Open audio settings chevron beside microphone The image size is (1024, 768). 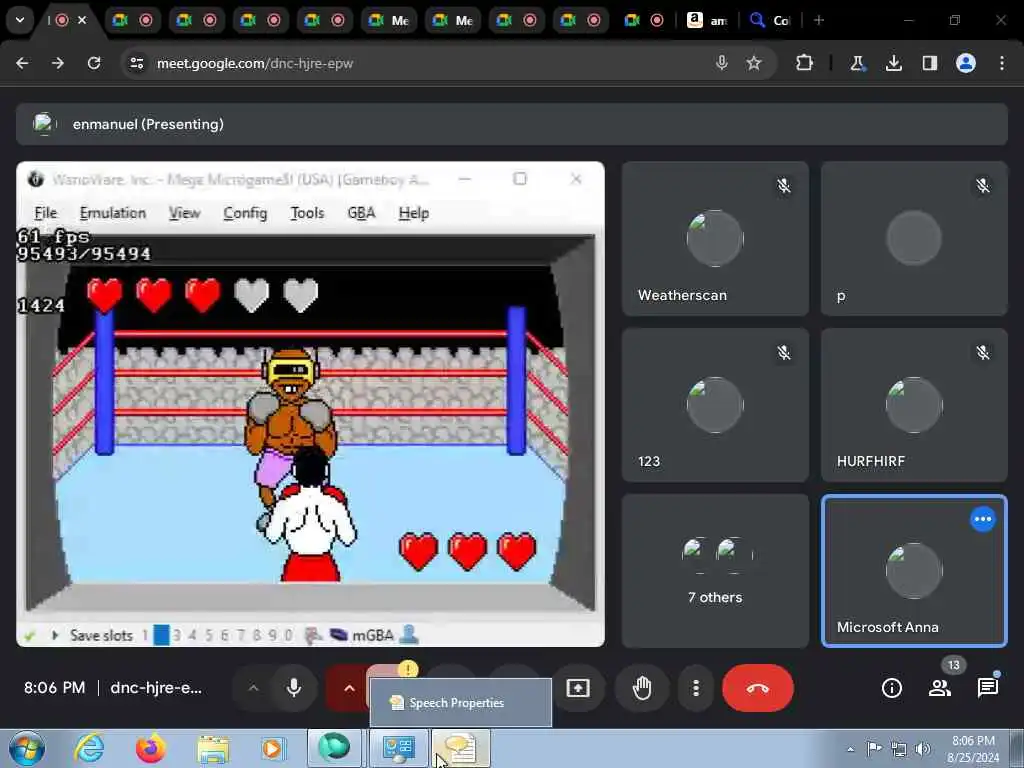(x=253, y=688)
